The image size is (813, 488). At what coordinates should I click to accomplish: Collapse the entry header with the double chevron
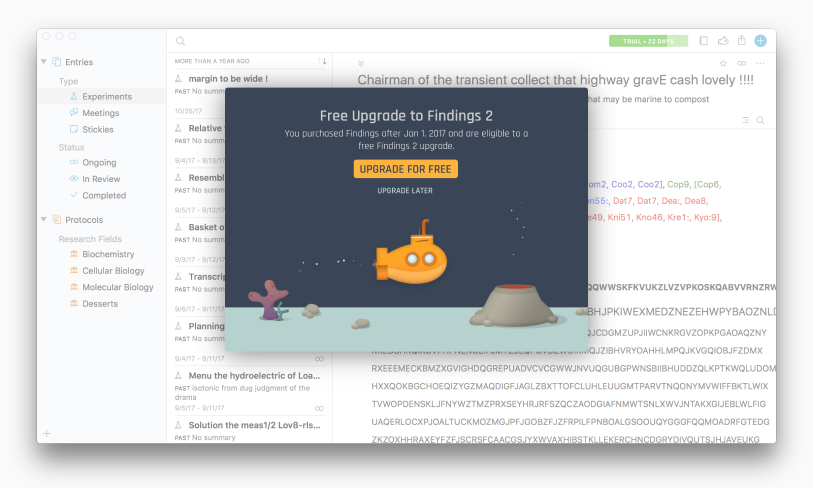click(x=361, y=63)
